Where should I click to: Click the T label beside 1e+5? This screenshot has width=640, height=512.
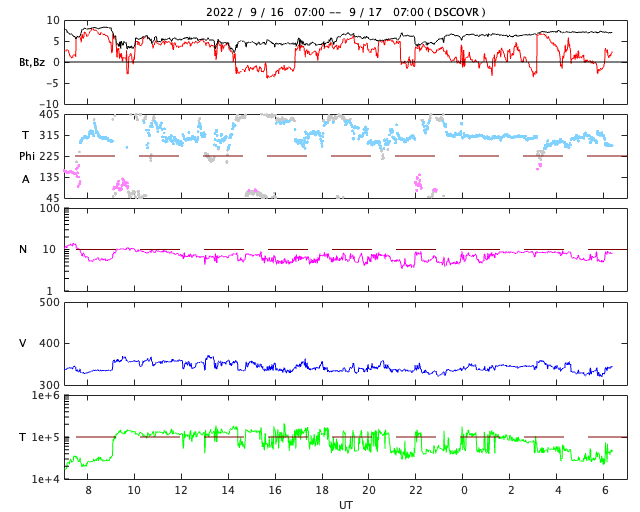(x=23, y=437)
